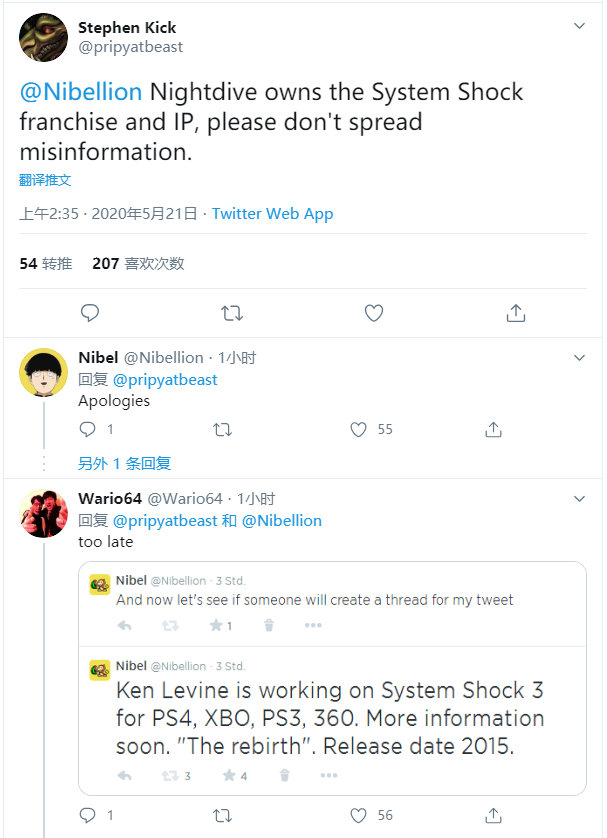Share Nibel's Apologies reply
The image size is (607, 838).
[493, 429]
